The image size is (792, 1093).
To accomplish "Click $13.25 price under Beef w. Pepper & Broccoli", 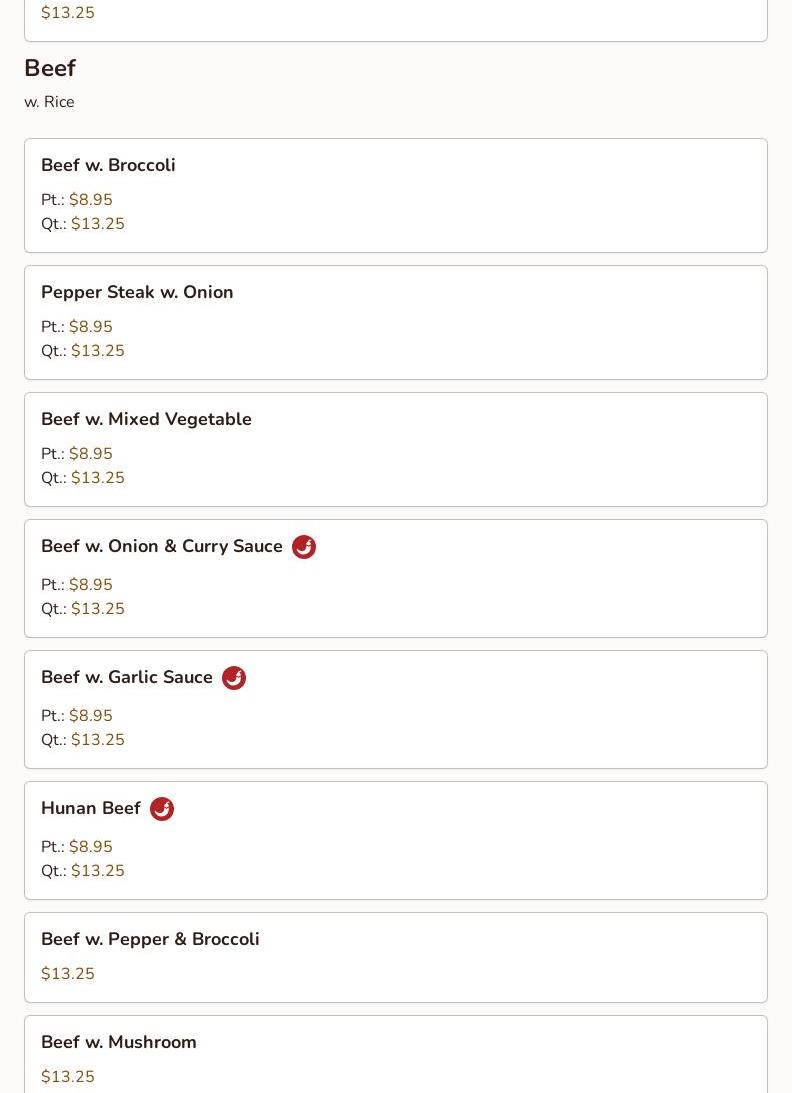I will point(68,974).
